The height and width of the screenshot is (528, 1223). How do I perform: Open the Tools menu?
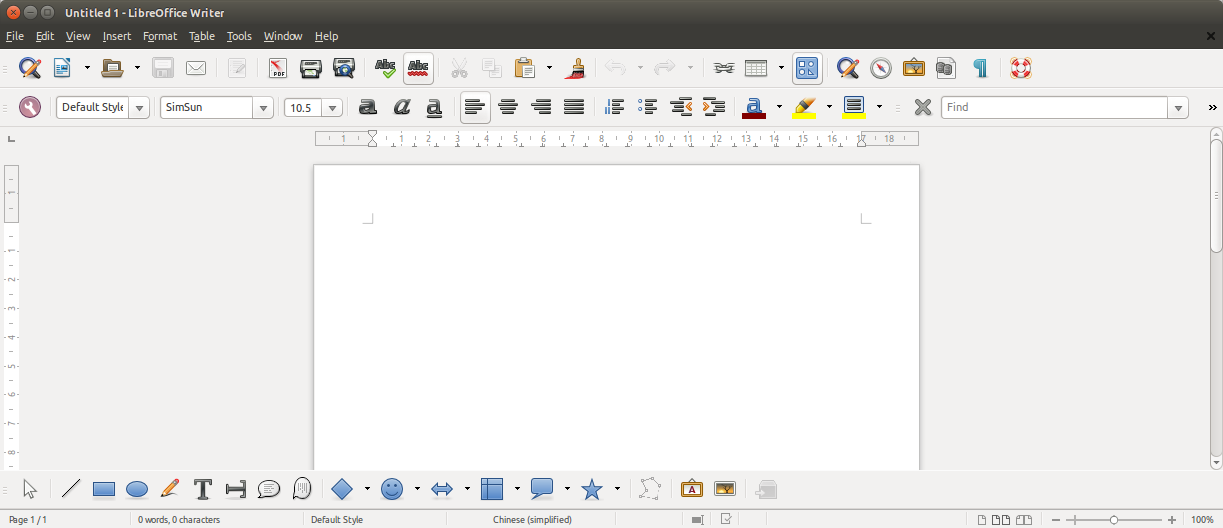(x=239, y=36)
